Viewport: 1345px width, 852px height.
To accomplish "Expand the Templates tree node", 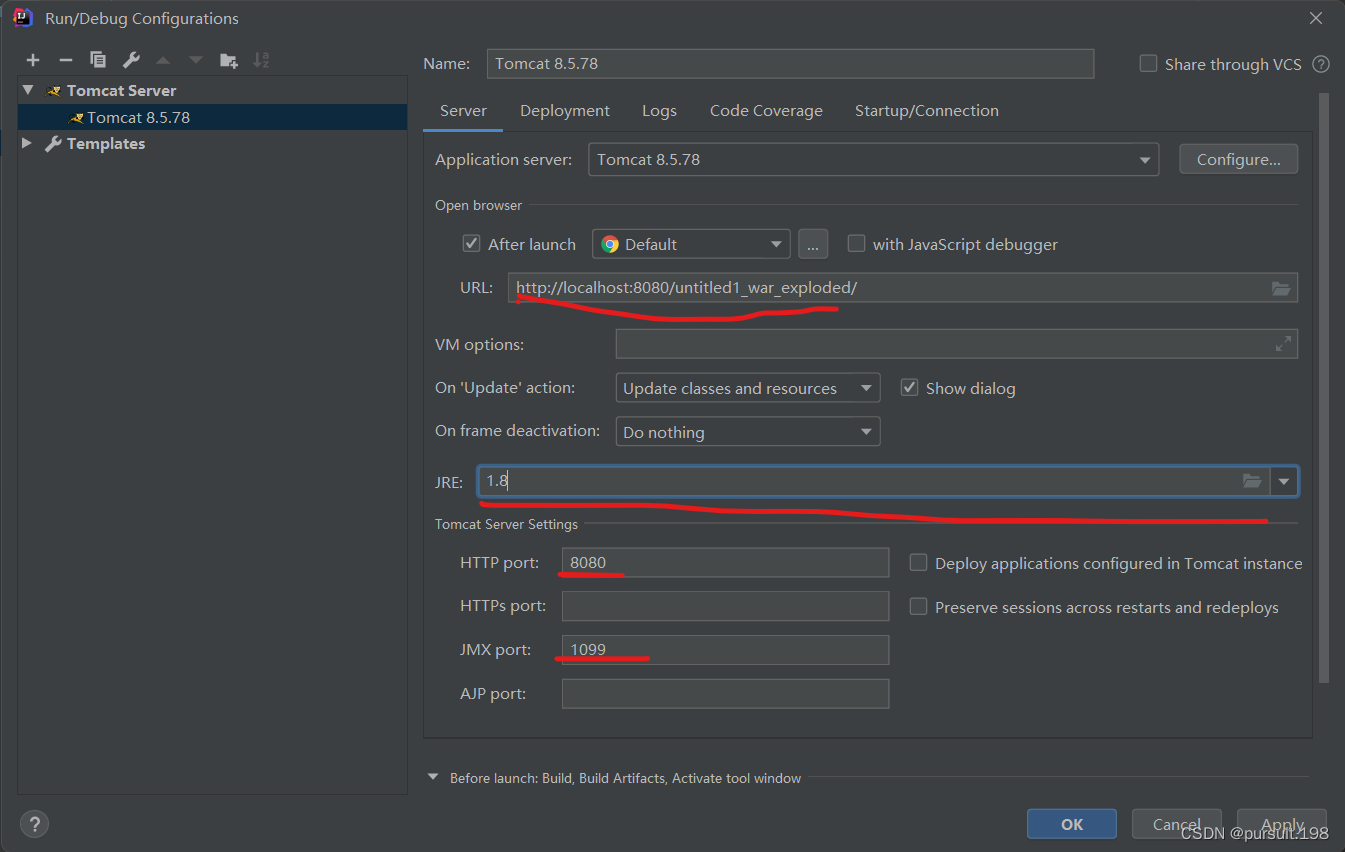I will click(27, 144).
